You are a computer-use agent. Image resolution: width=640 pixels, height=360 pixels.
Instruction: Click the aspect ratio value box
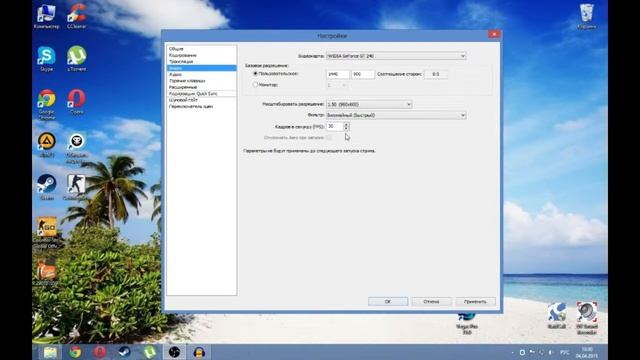[436, 74]
